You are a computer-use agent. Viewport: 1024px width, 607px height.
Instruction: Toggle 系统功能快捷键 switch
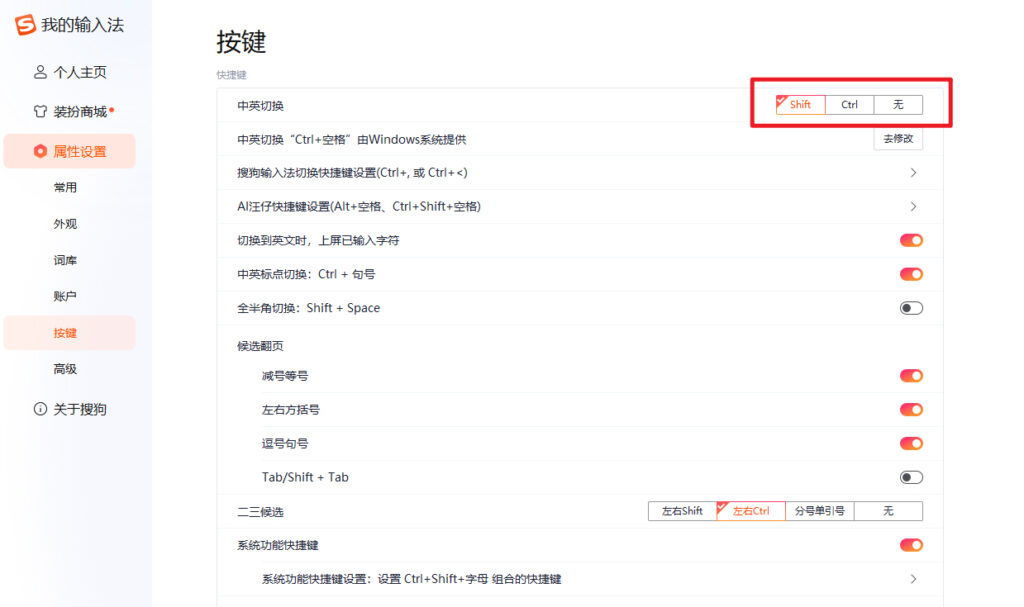pos(911,545)
